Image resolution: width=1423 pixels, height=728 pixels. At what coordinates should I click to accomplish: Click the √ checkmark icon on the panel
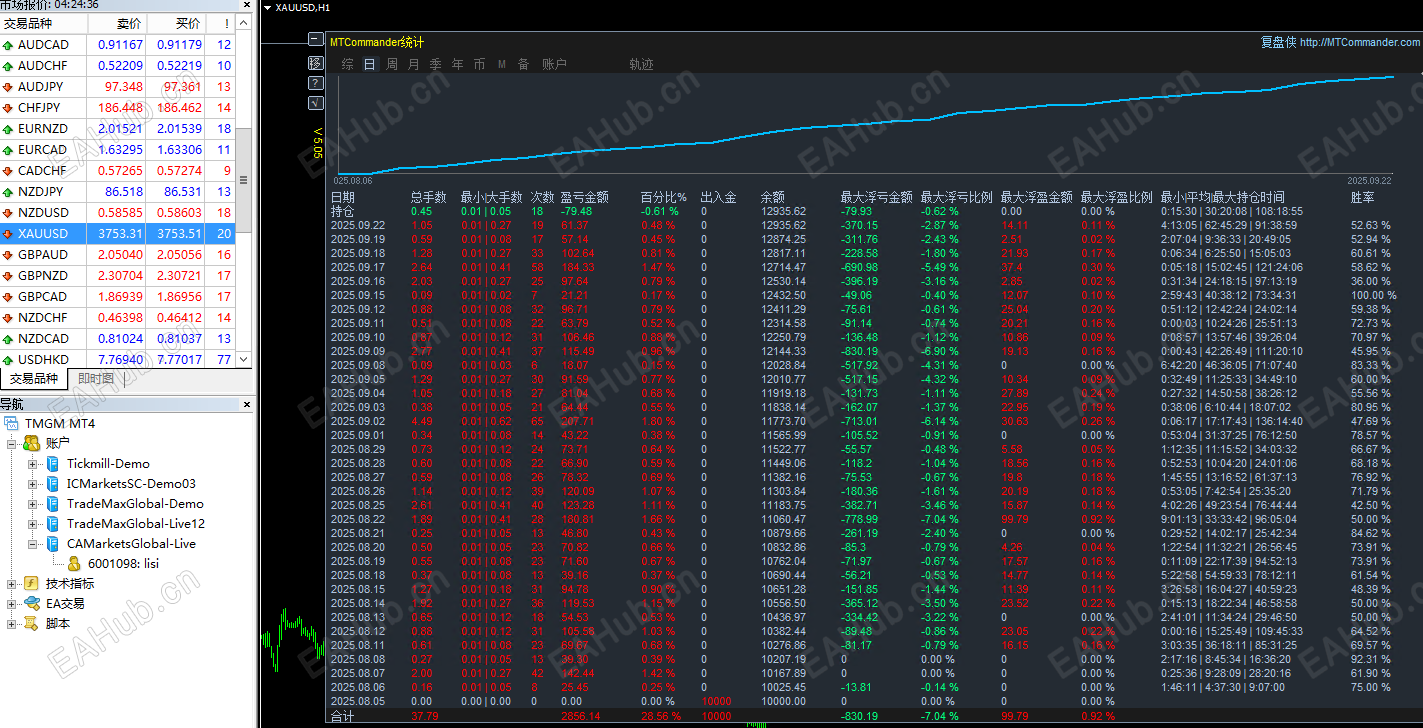316,102
